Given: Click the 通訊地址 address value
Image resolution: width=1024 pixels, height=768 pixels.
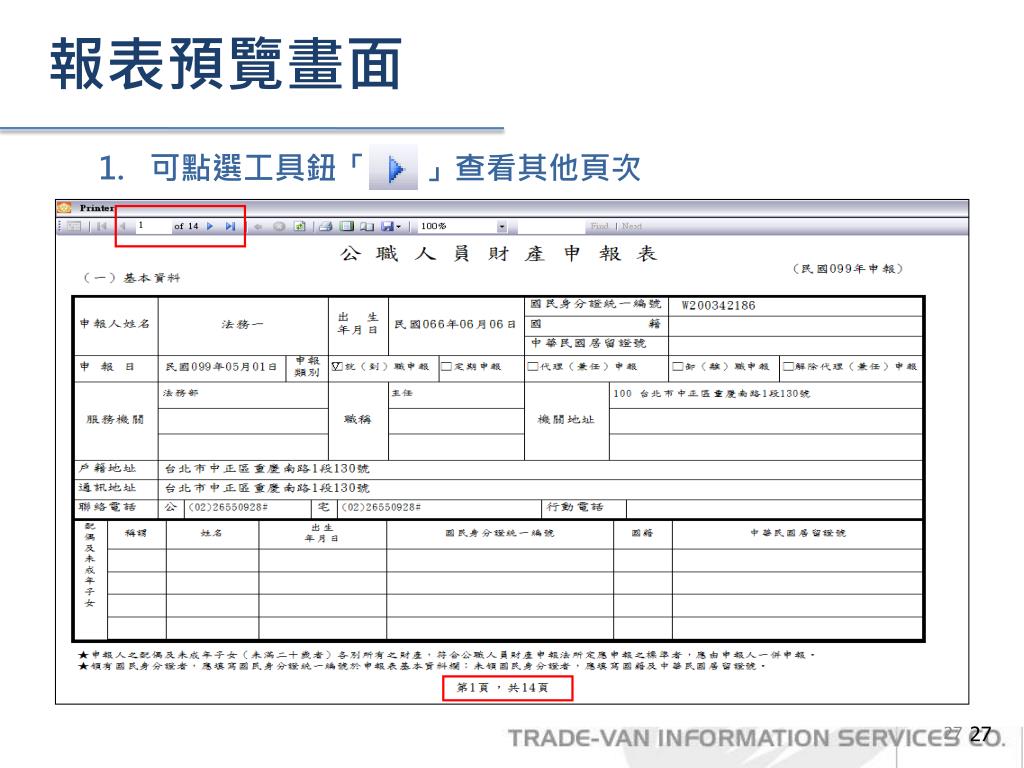Looking at the screenshot, I should (267, 488).
